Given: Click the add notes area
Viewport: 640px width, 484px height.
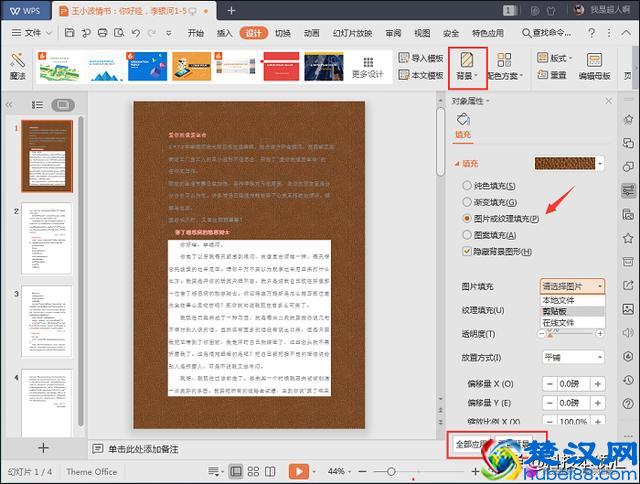Looking at the screenshot, I should [x=143, y=449].
